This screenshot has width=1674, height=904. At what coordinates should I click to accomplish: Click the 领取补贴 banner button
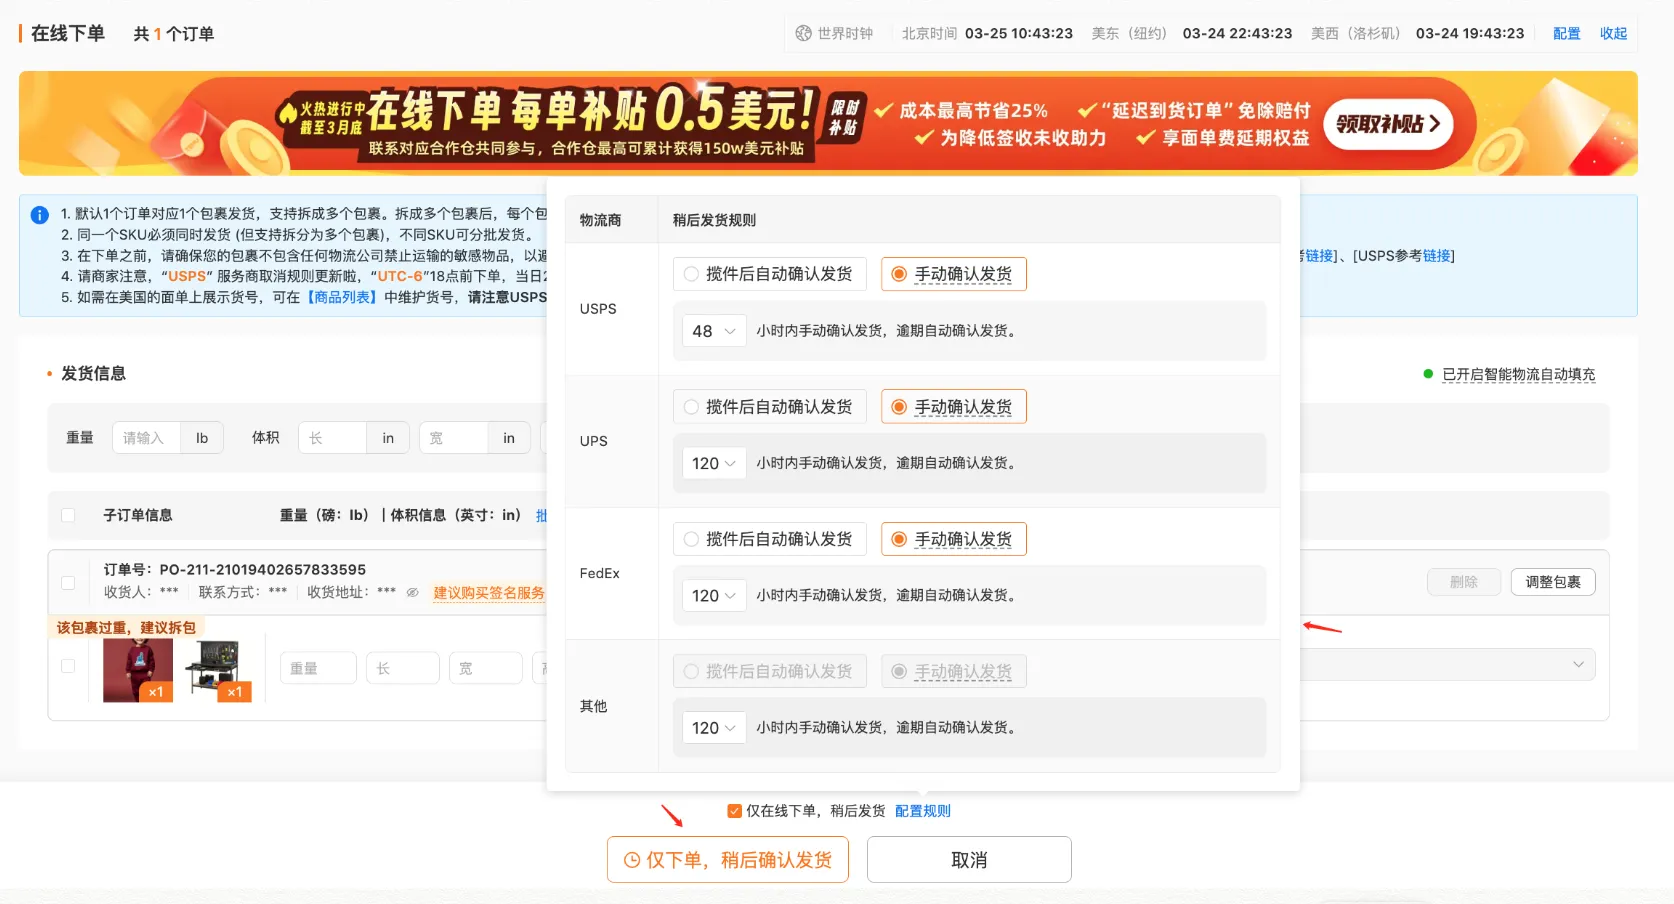tap(1387, 124)
